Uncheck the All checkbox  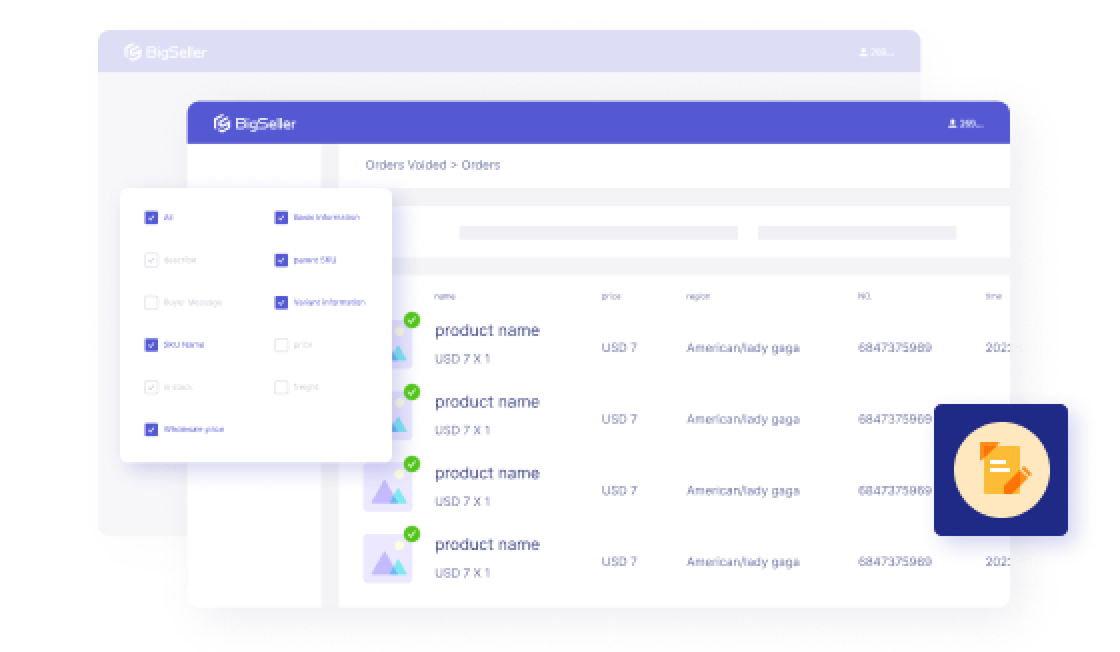pos(151,217)
